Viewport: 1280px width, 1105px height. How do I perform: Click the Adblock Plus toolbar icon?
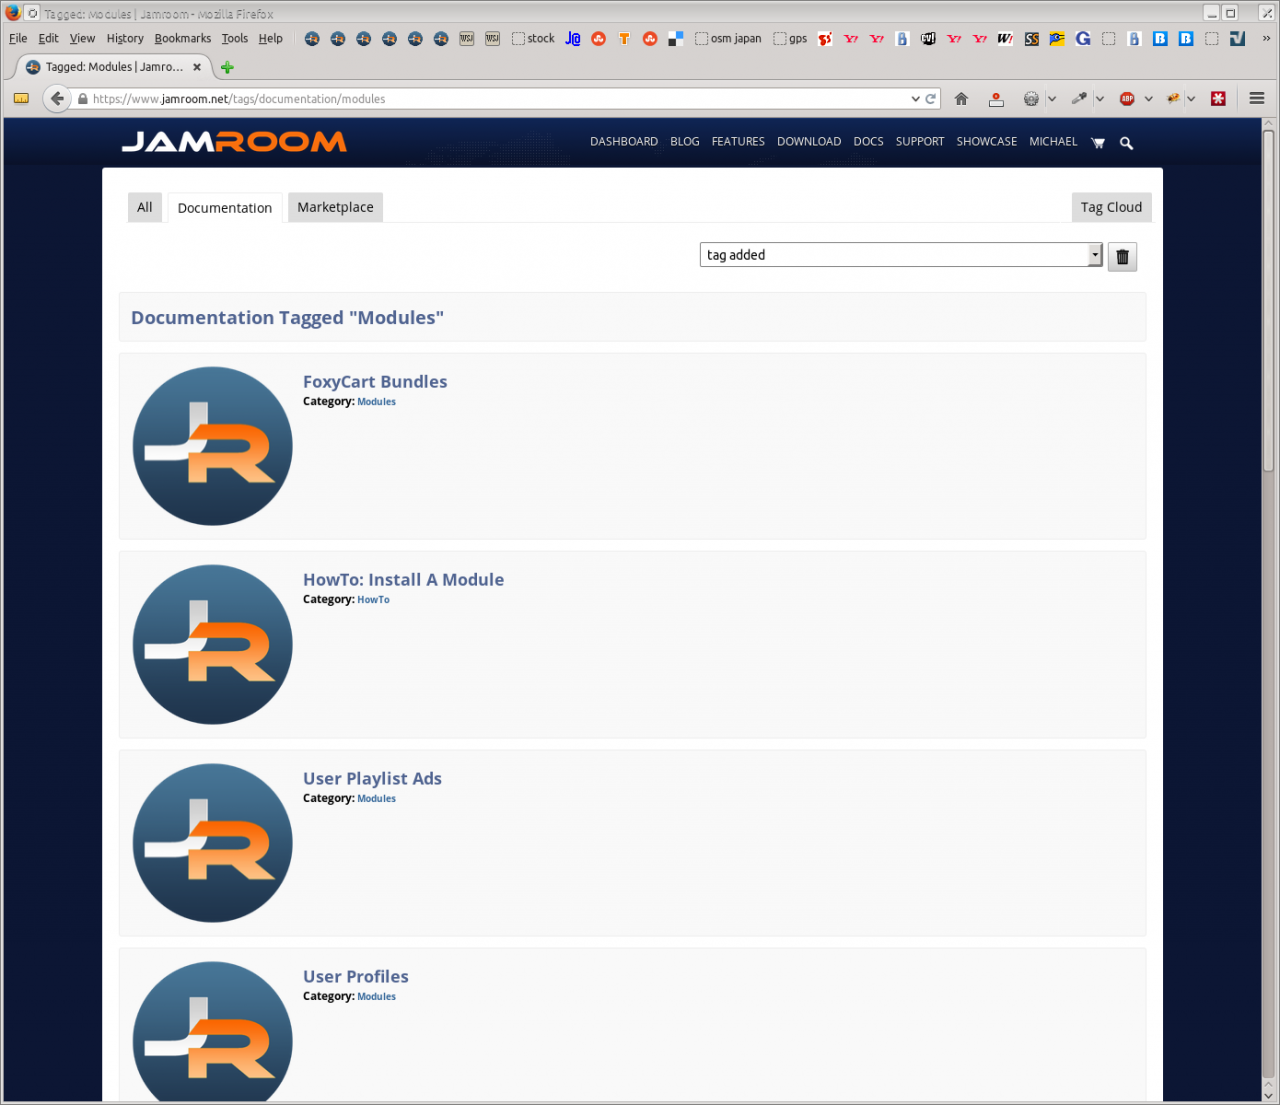pyautogui.click(x=1127, y=99)
